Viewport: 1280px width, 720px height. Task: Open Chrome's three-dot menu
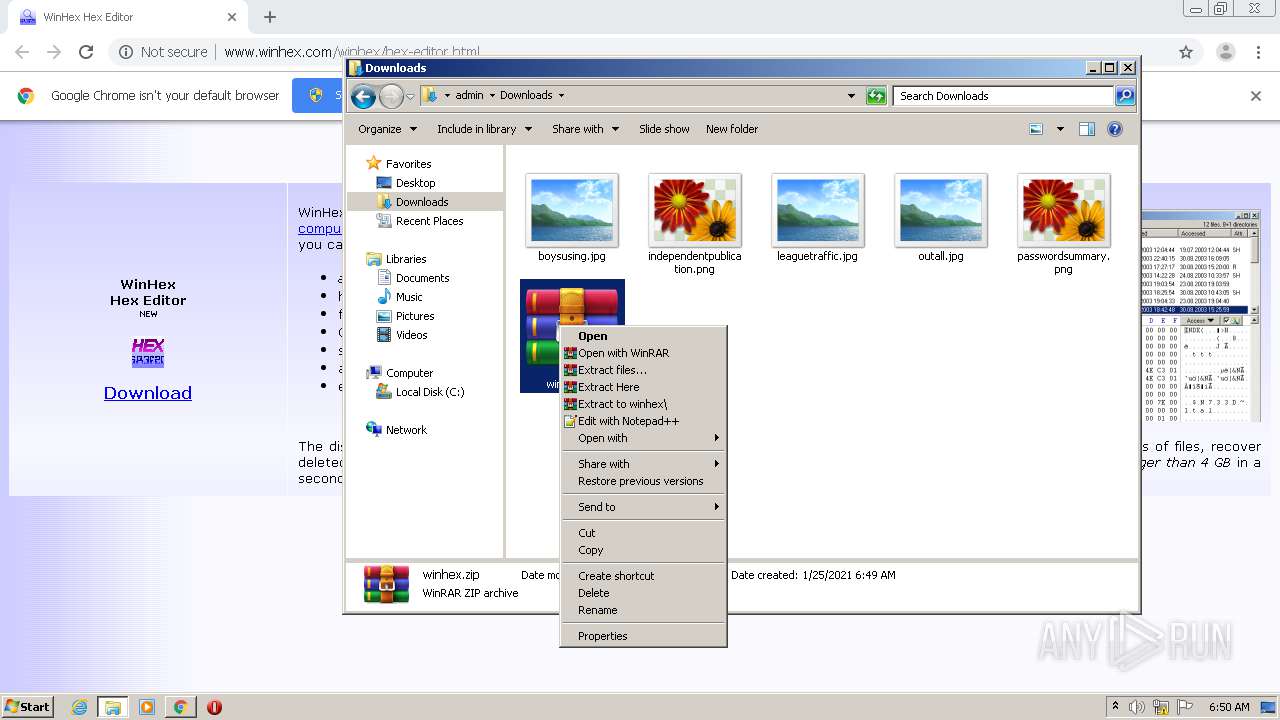point(1259,52)
